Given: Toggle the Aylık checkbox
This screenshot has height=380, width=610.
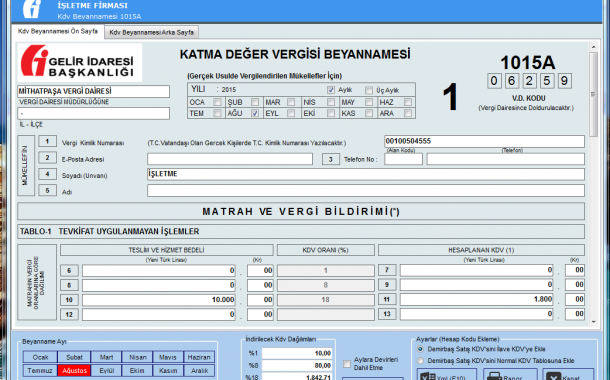Looking at the screenshot, I should [x=331, y=90].
